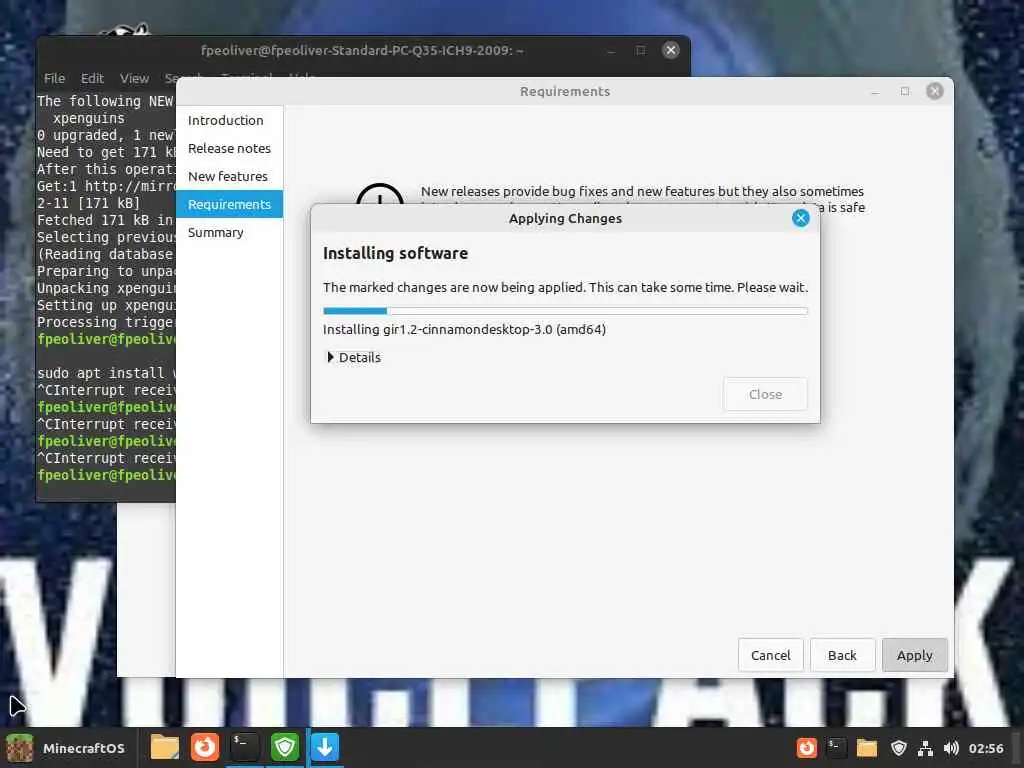Click the folder icon in the system tray
The image size is (1024, 768).
[x=867, y=748]
